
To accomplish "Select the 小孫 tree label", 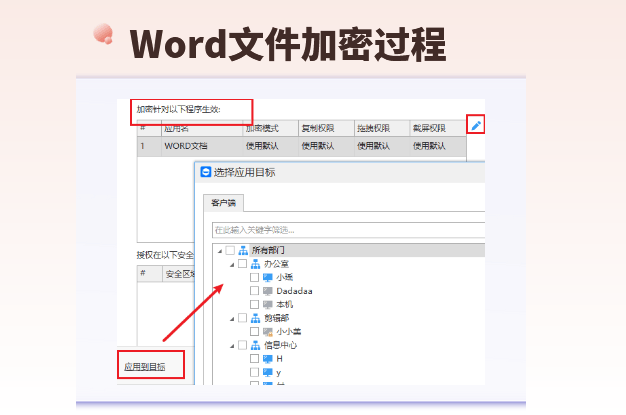I will click(x=285, y=277).
